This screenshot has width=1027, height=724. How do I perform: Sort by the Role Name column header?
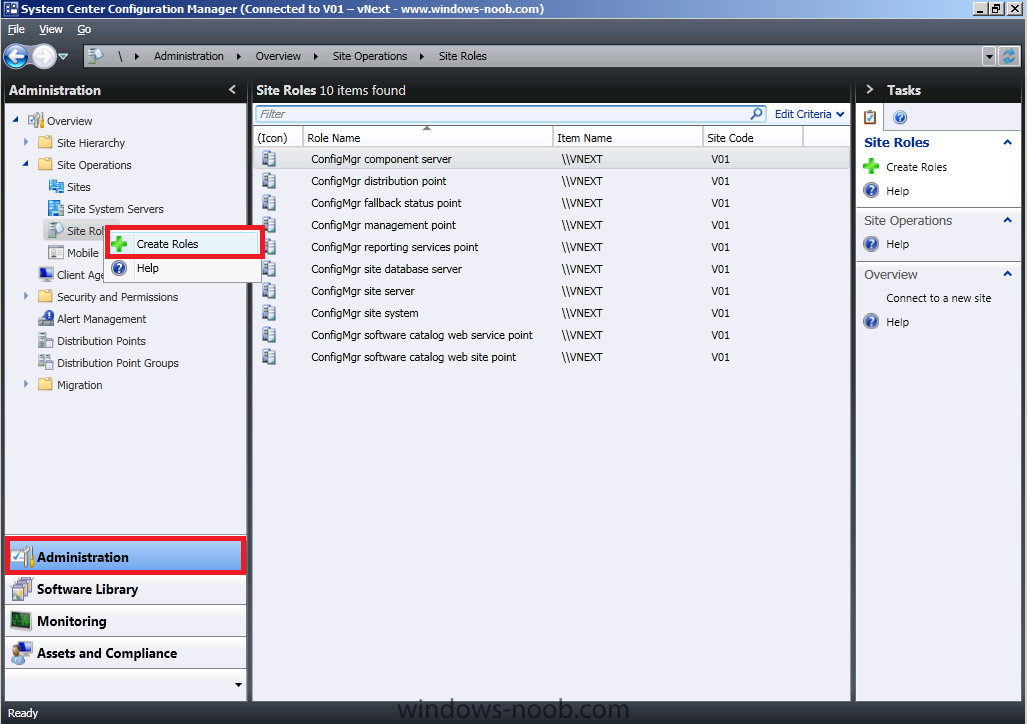pos(428,138)
